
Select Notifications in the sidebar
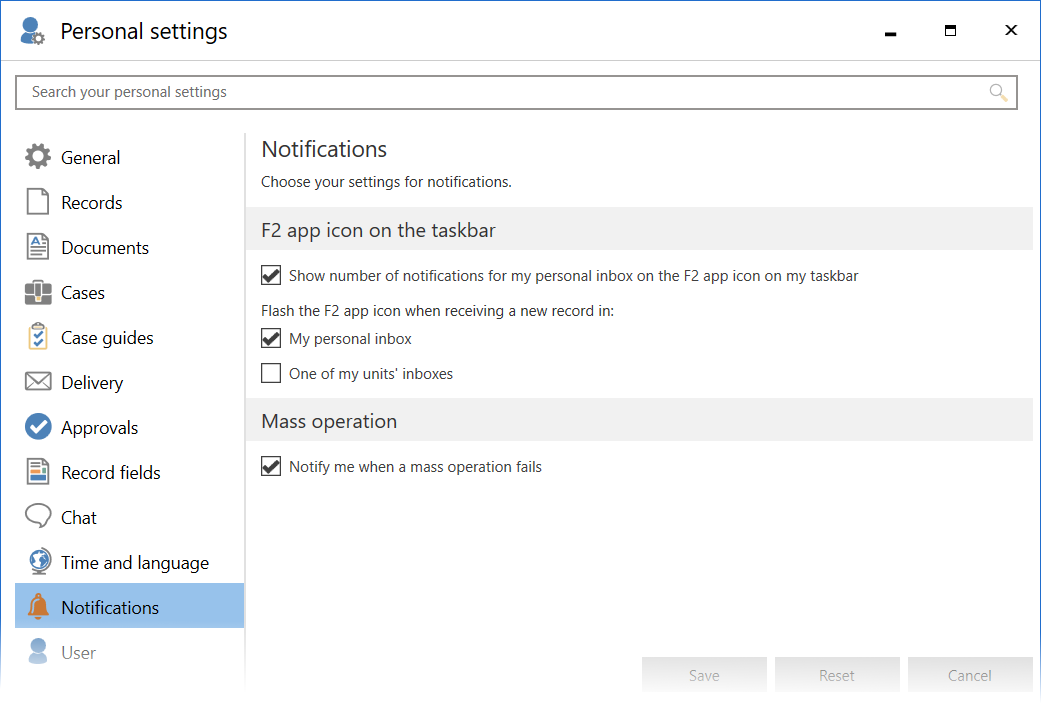coord(129,607)
